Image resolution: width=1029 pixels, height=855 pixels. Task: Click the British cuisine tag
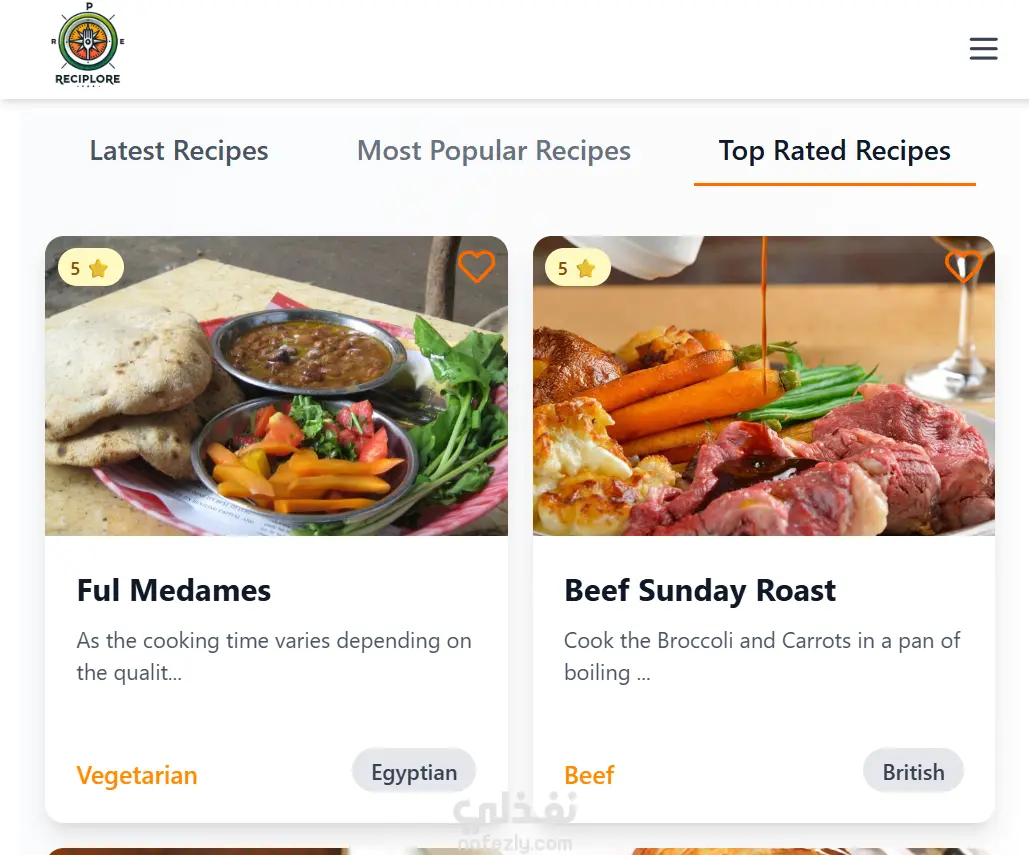(914, 772)
